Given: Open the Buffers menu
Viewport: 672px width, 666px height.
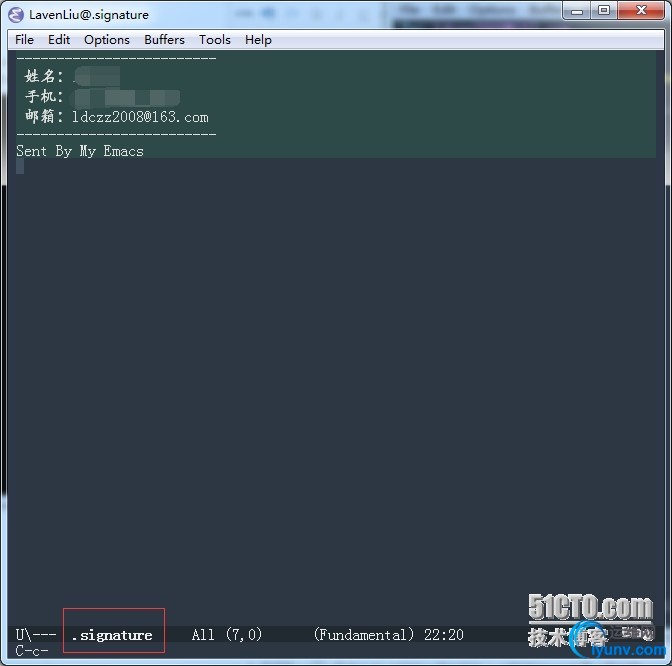Looking at the screenshot, I should point(164,40).
